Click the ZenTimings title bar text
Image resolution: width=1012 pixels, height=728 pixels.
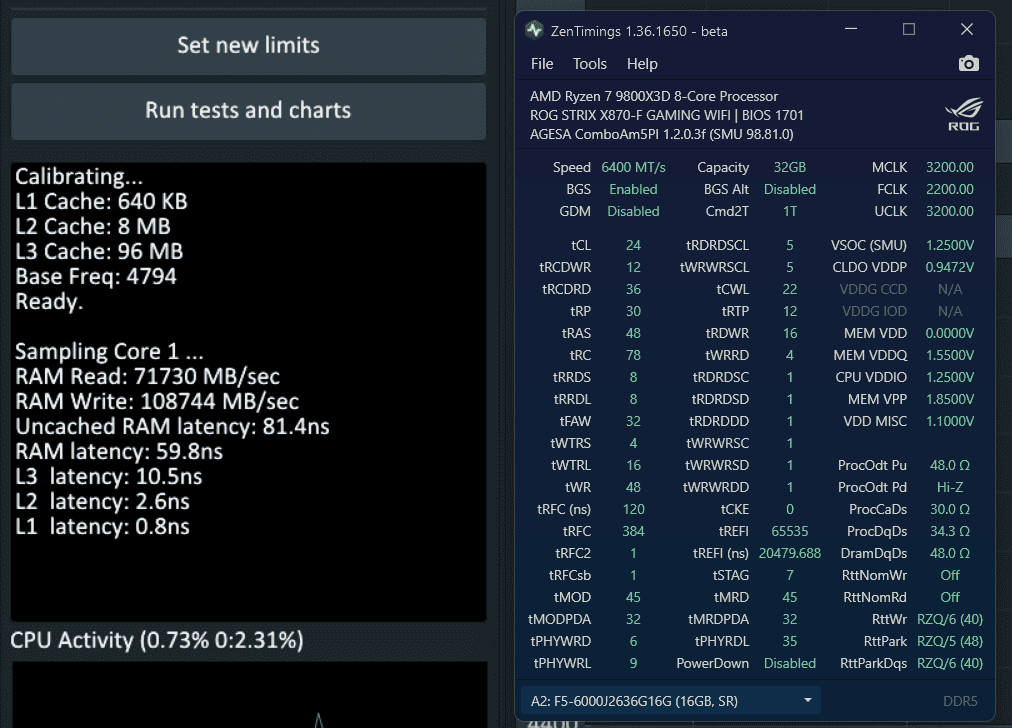coord(639,31)
